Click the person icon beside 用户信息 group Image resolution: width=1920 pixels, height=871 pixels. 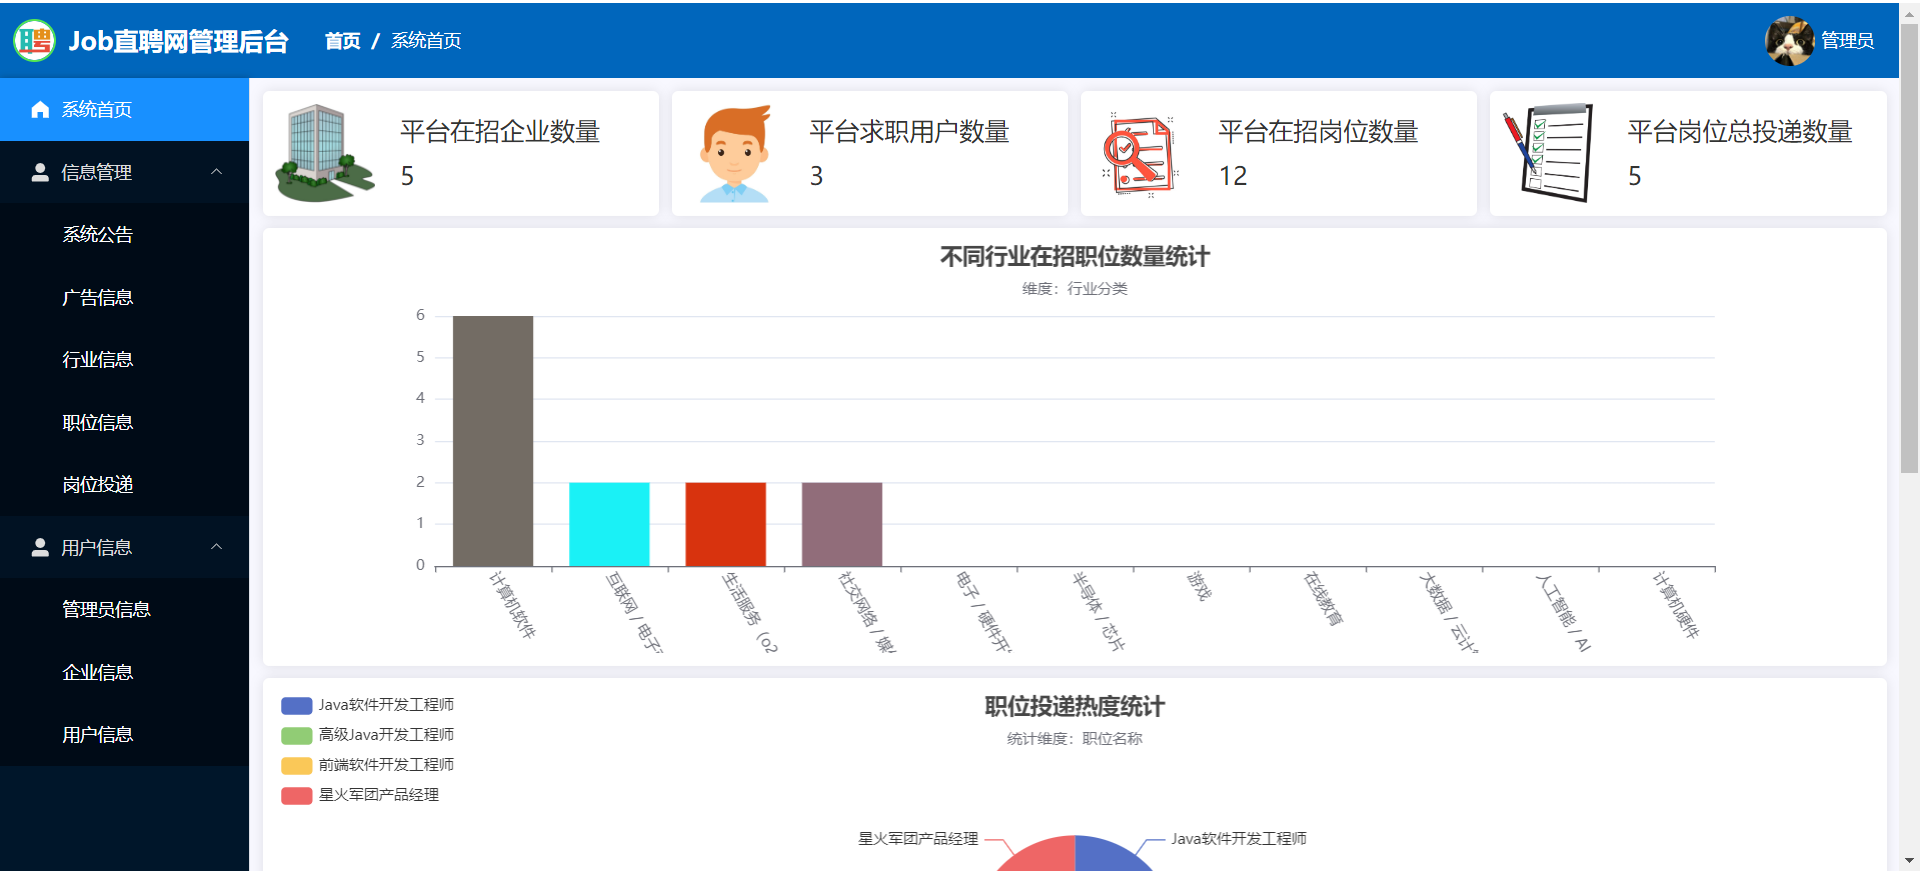(x=40, y=547)
